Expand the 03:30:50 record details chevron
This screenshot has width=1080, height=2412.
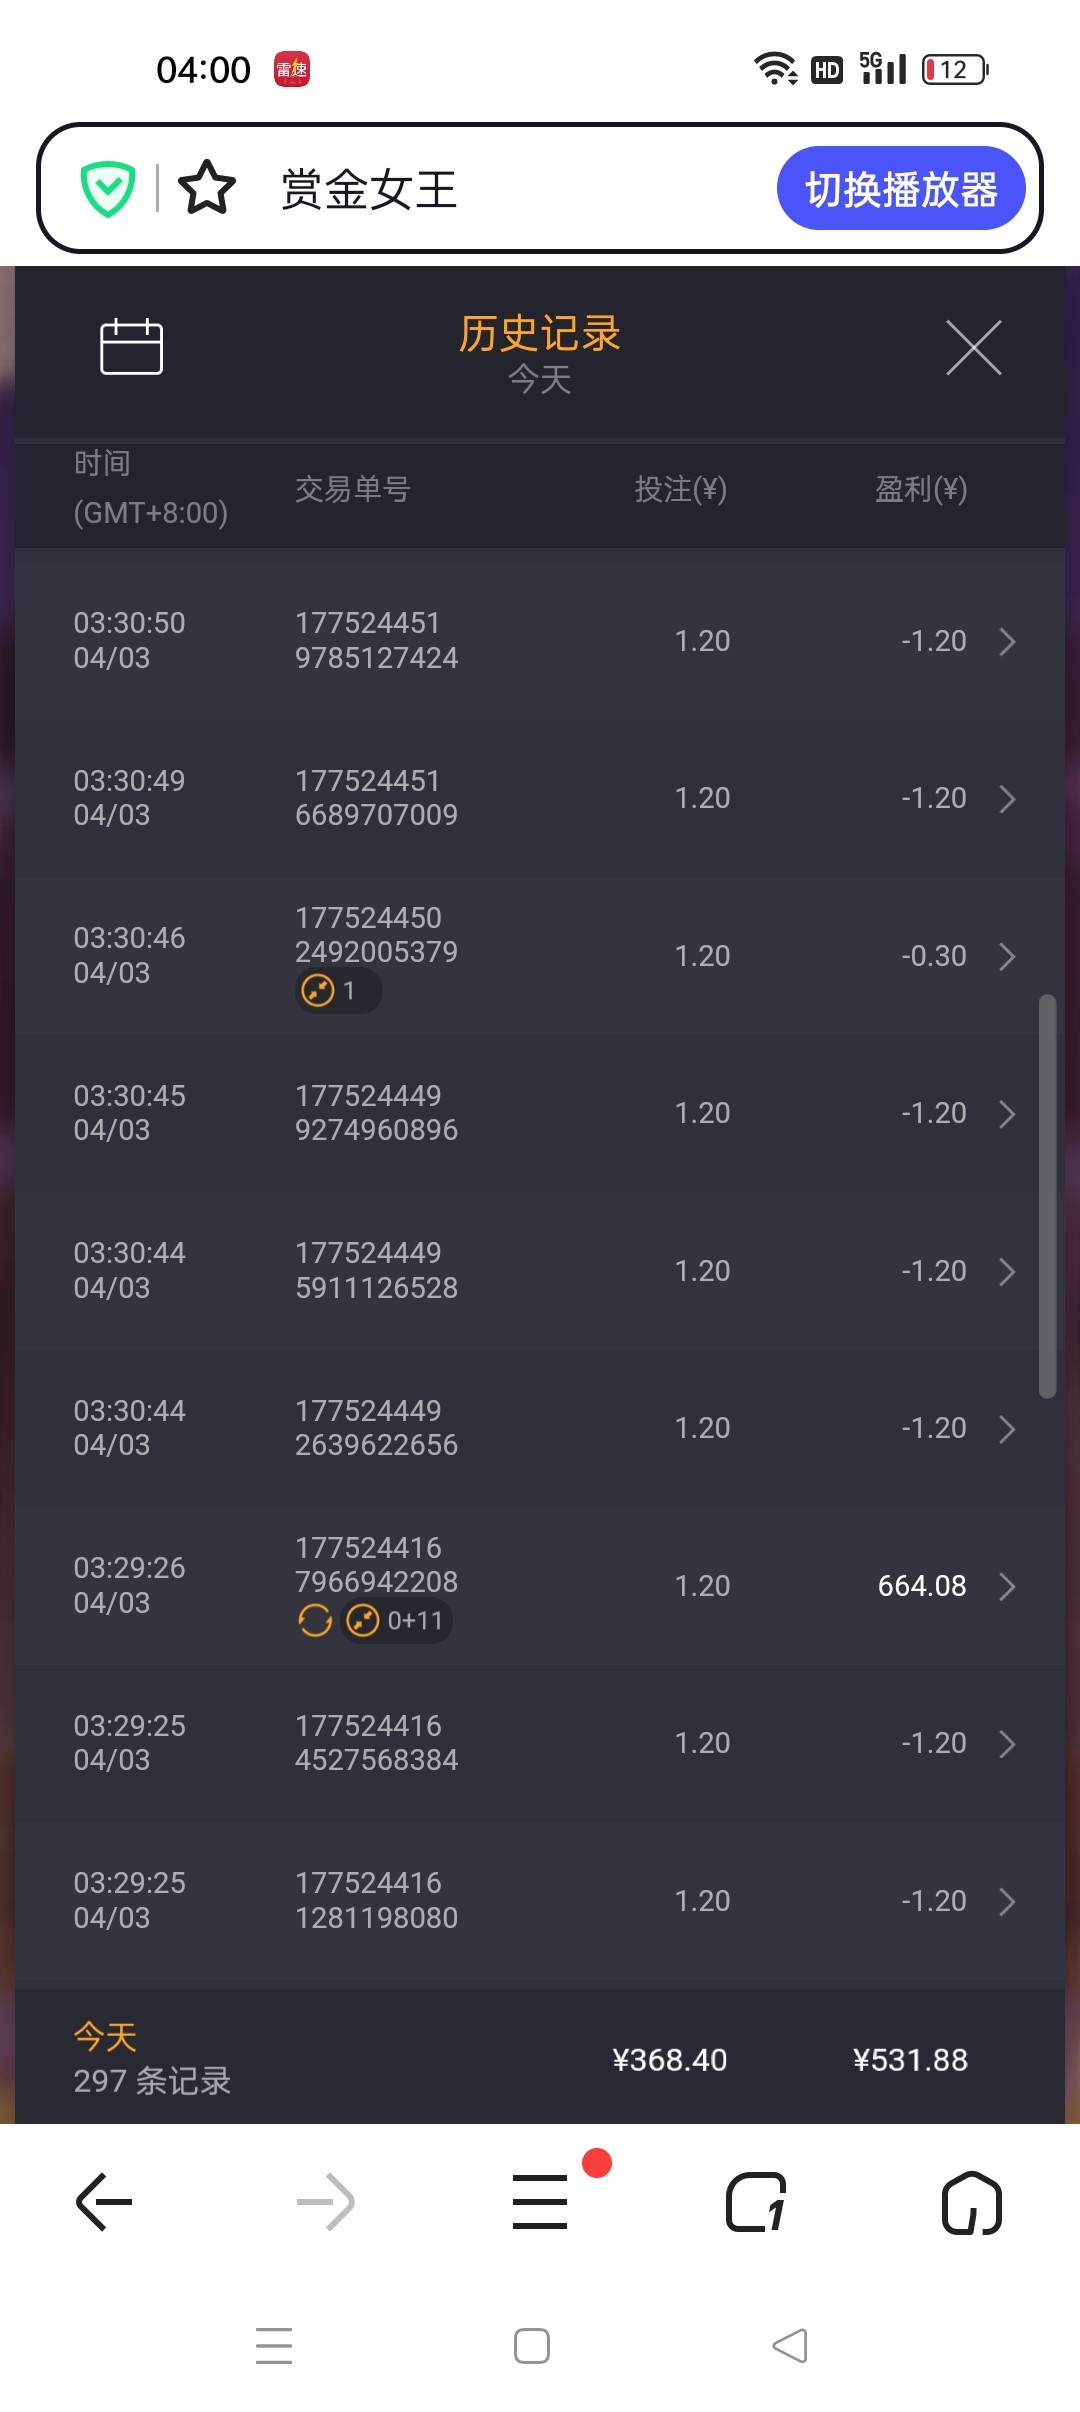(1007, 641)
